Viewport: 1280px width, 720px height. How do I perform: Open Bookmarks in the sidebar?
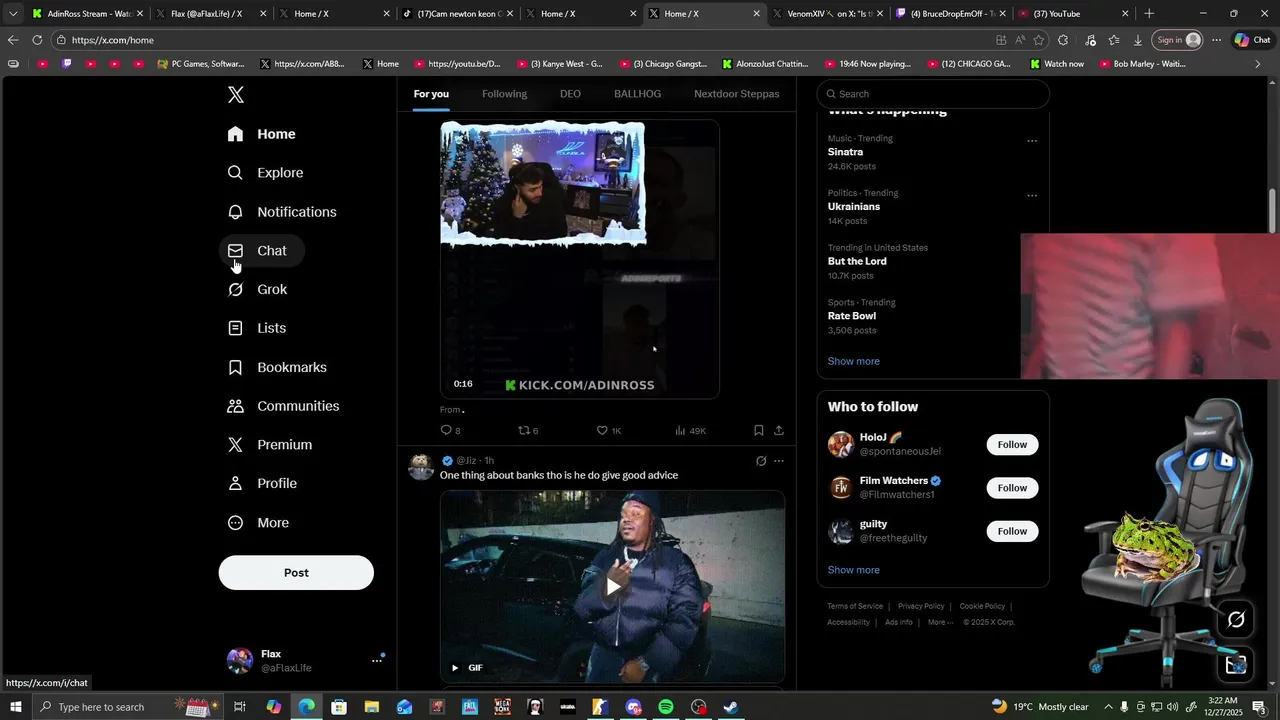(277, 367)
